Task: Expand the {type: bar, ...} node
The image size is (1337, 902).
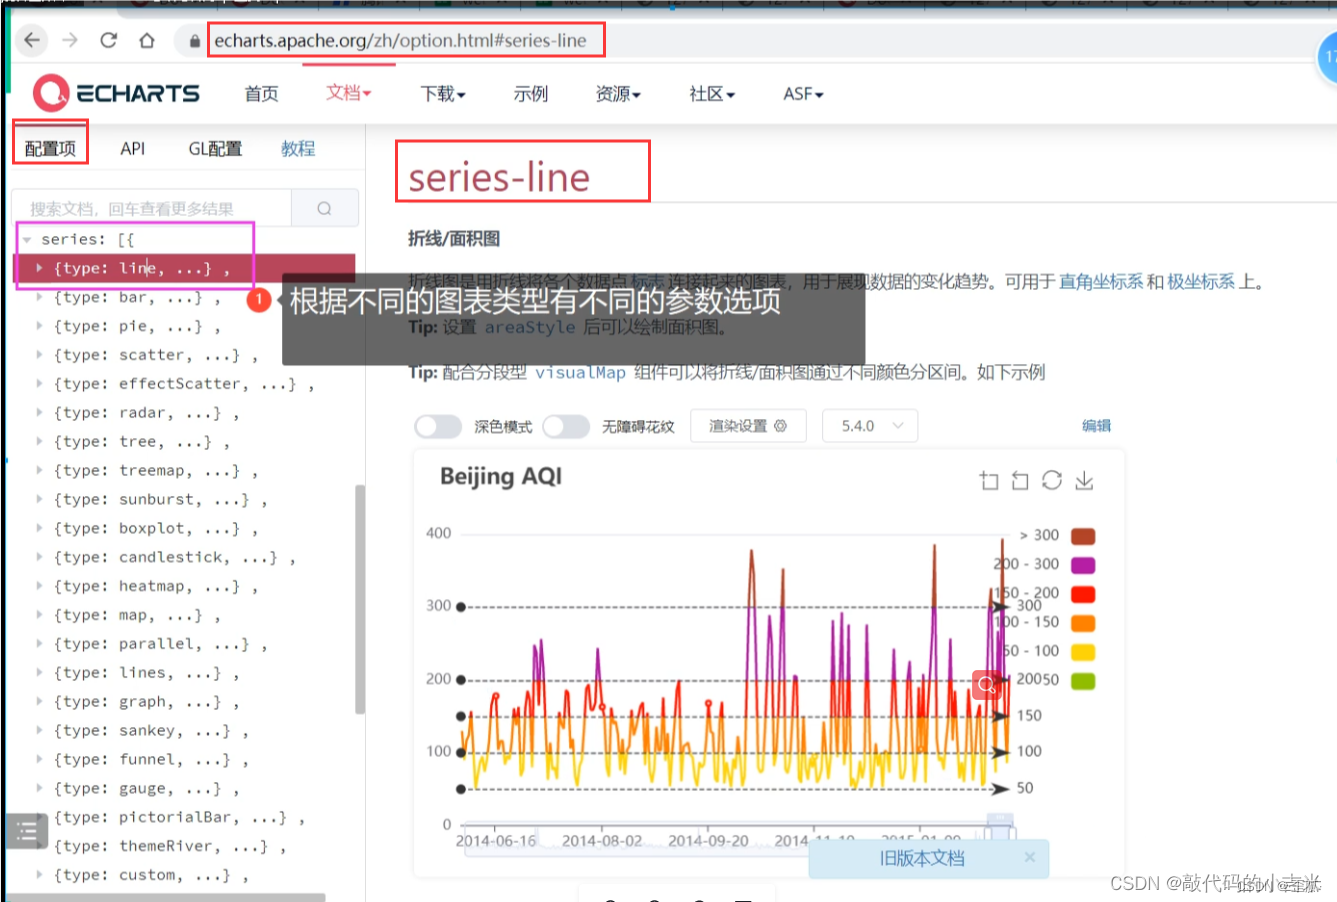Action: click(39, 297)
